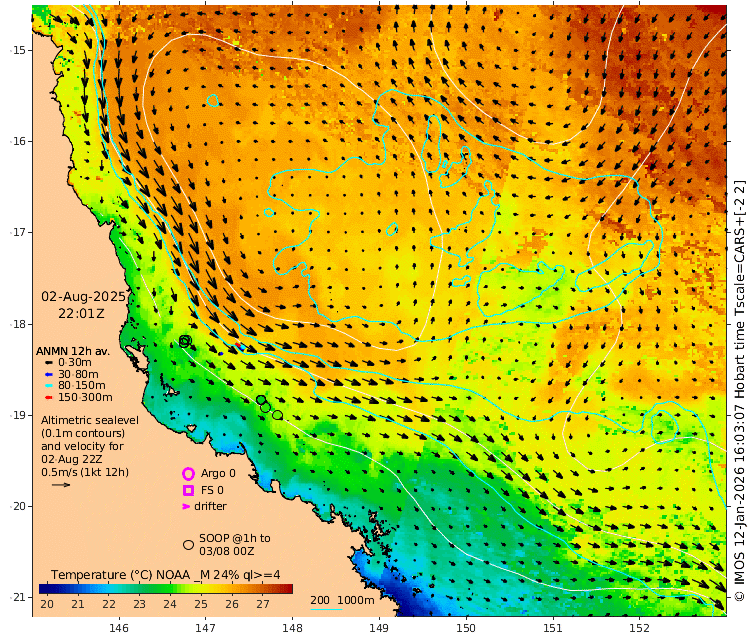The height and width of the screenshot is (640, 750).
Task: Click the color bar tick label 23
Action: (x=139, y=604)
